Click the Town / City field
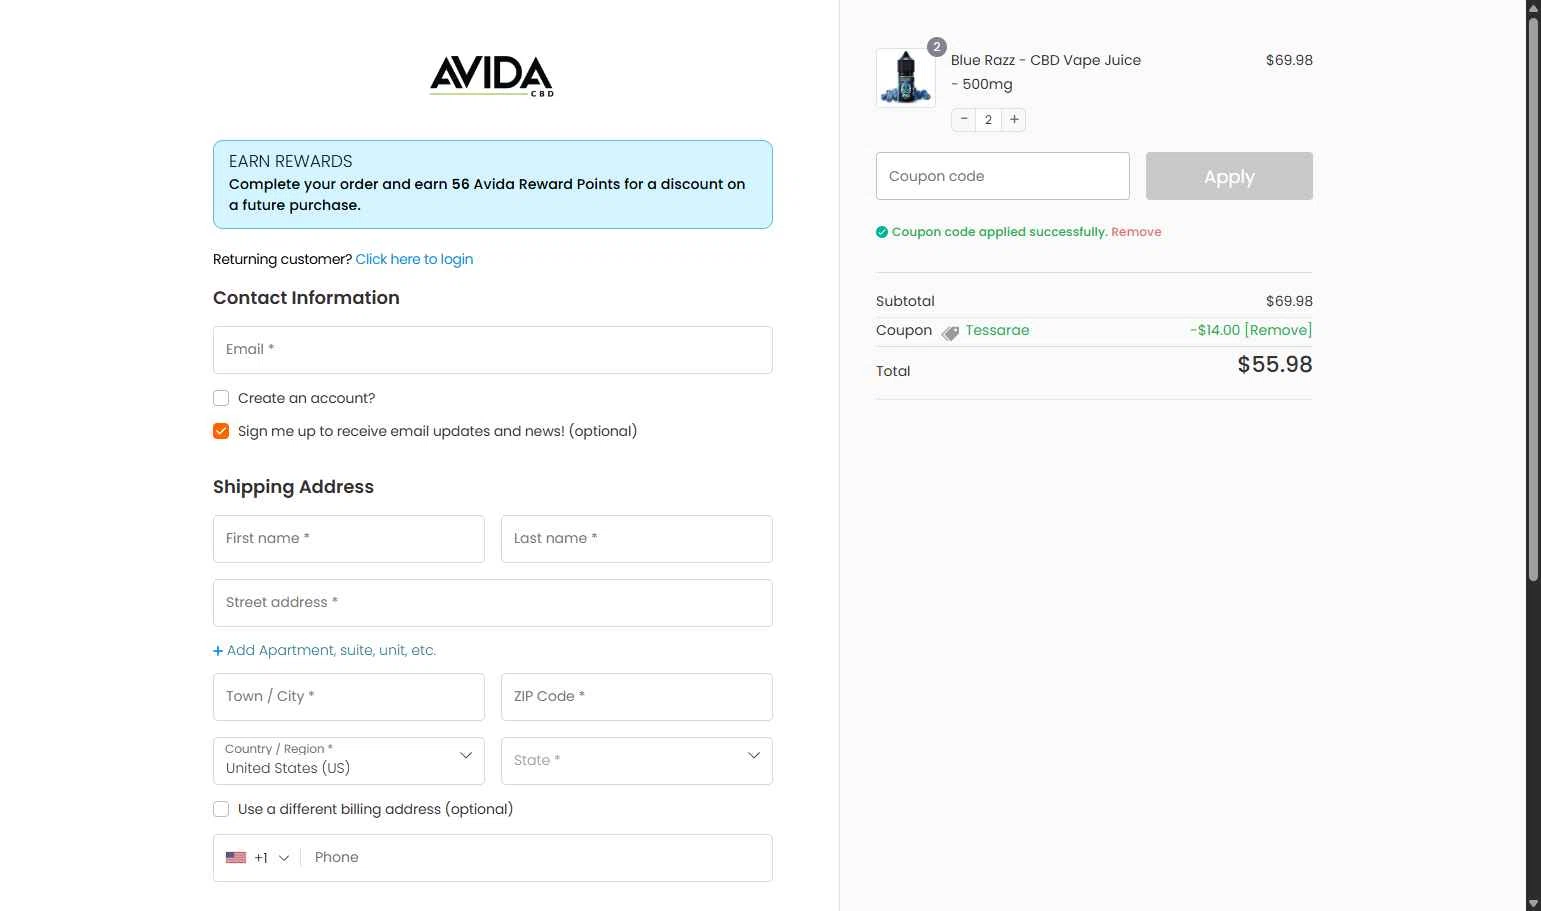The width and height of the screenshot is (1541, 911). tap(349, 697)
